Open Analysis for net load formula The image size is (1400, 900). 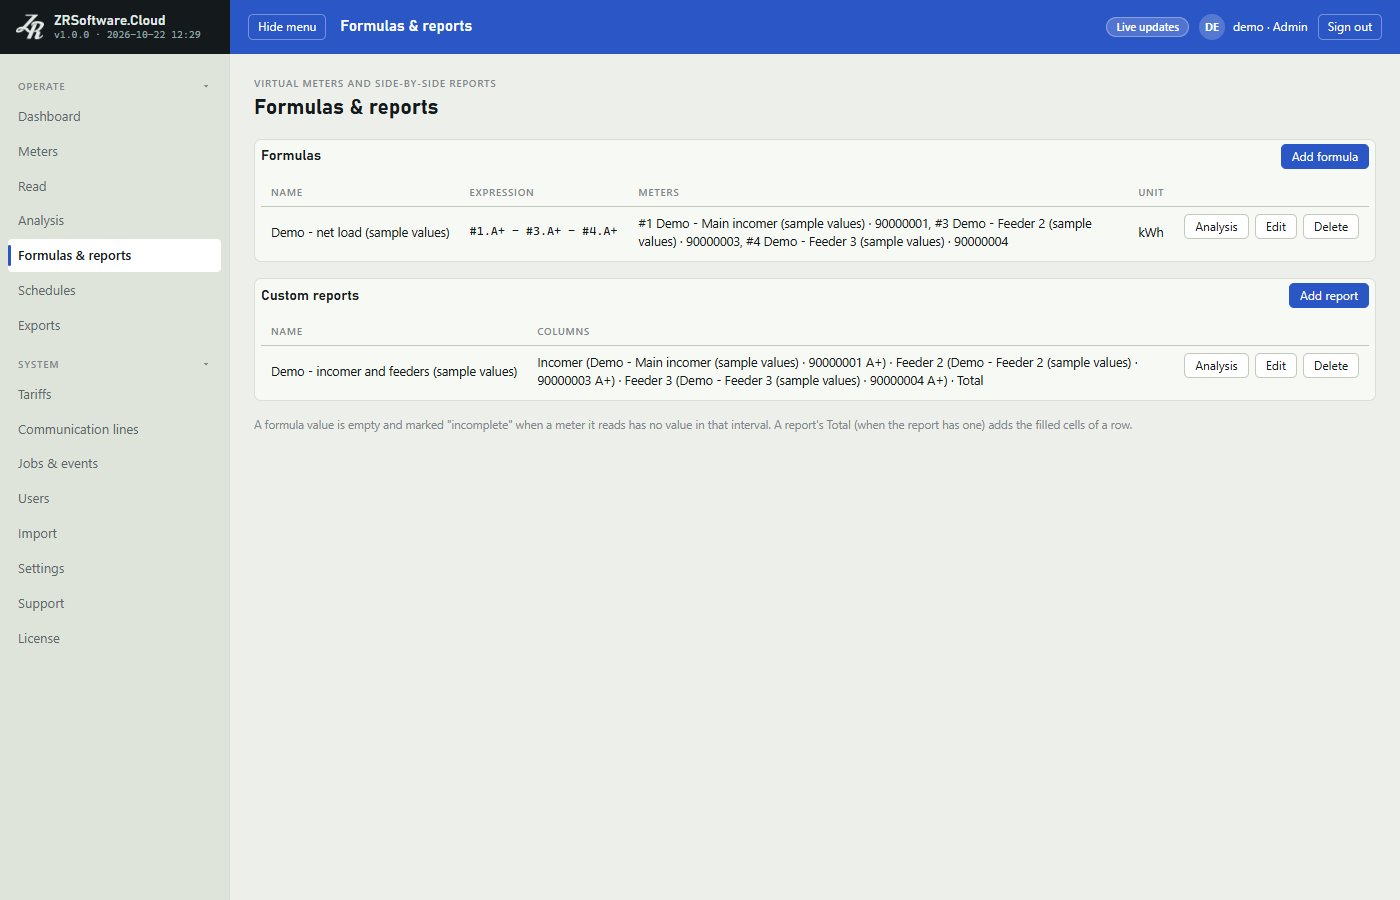[1216, 227]
